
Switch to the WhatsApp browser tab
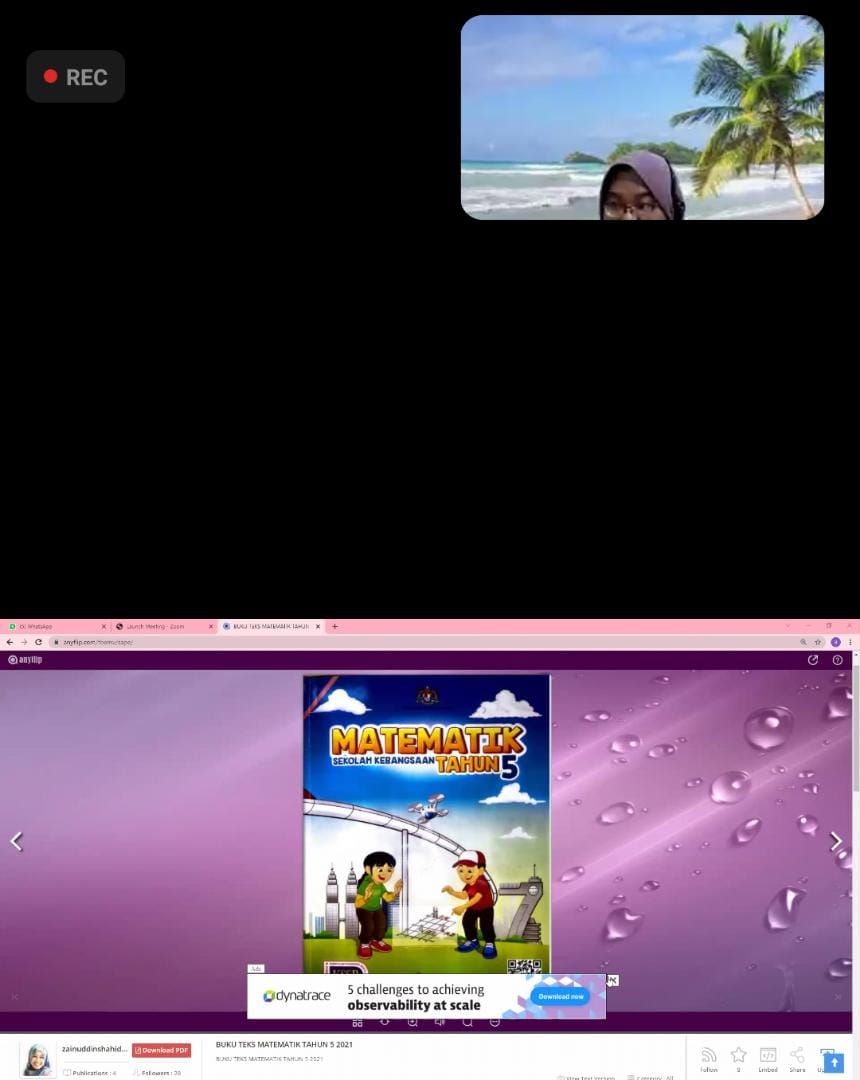tap(55, 627)
